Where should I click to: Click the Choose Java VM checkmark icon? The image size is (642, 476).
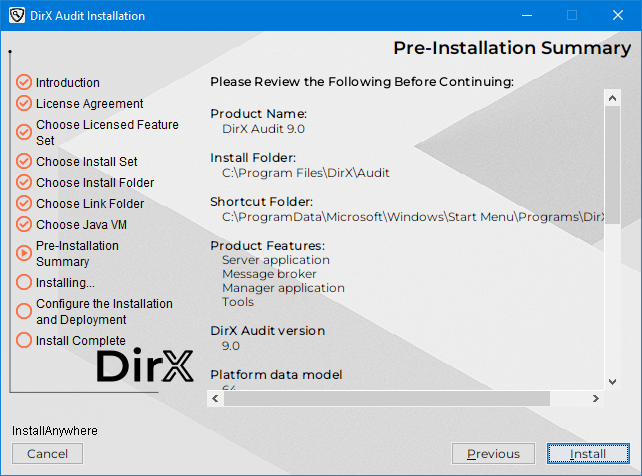24,224
